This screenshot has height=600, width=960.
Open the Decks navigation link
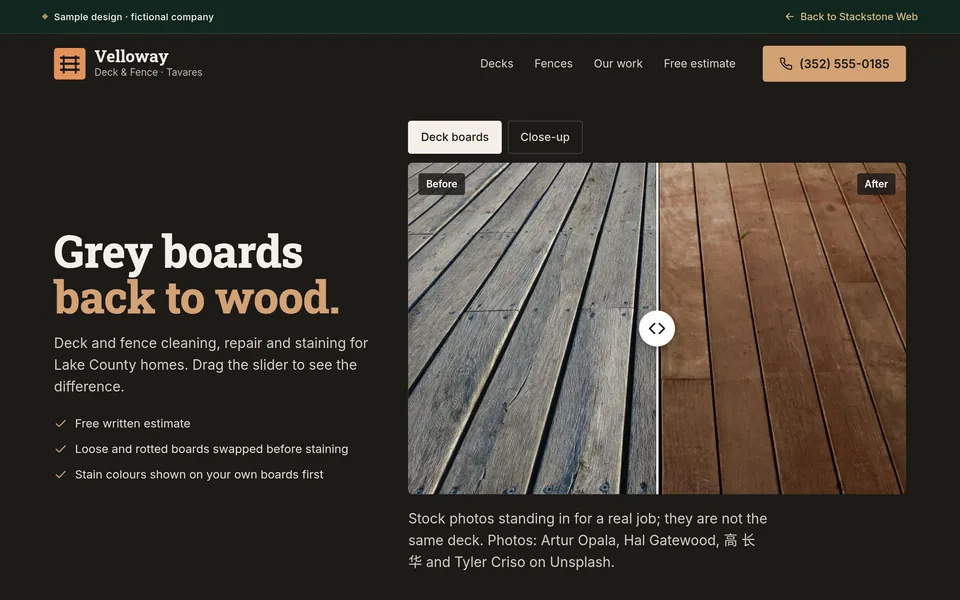click(x=497, y=64)
